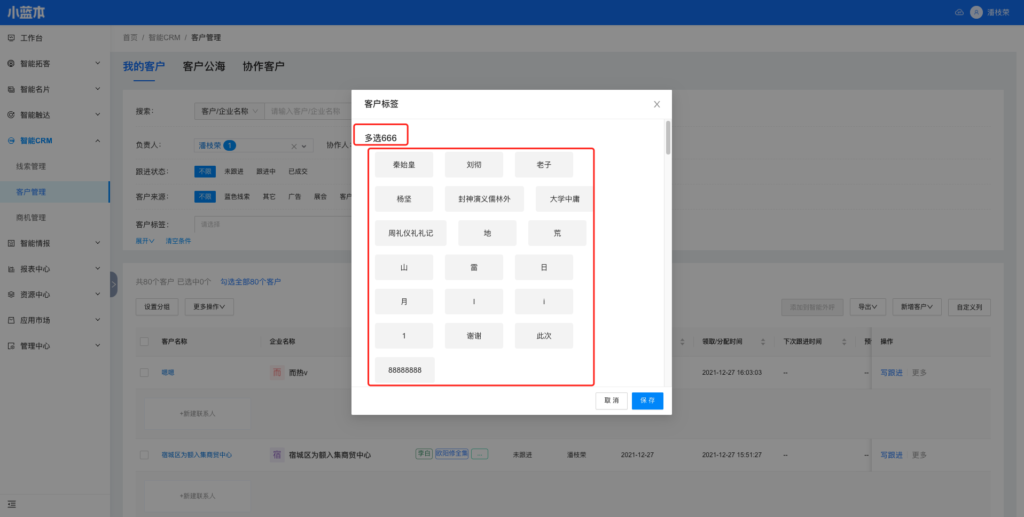Click the 报表中心 sidebar icon
1024x517 pixels.
11,269
